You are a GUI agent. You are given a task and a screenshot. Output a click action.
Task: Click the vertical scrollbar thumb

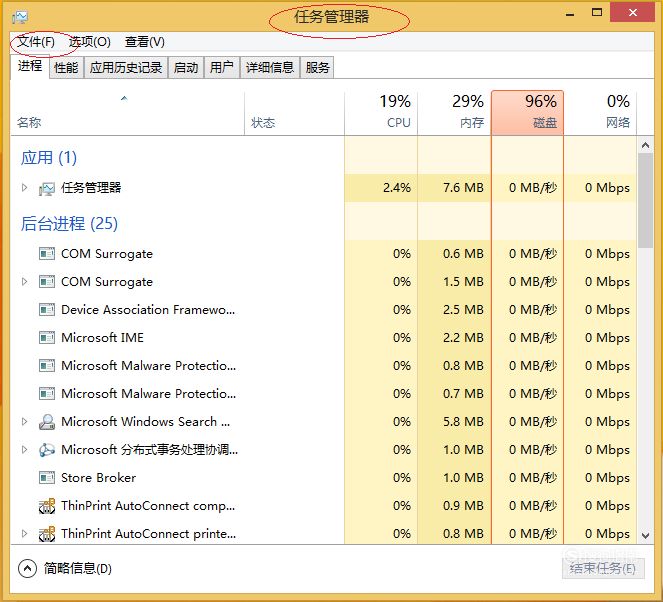(x=645, y=201)
